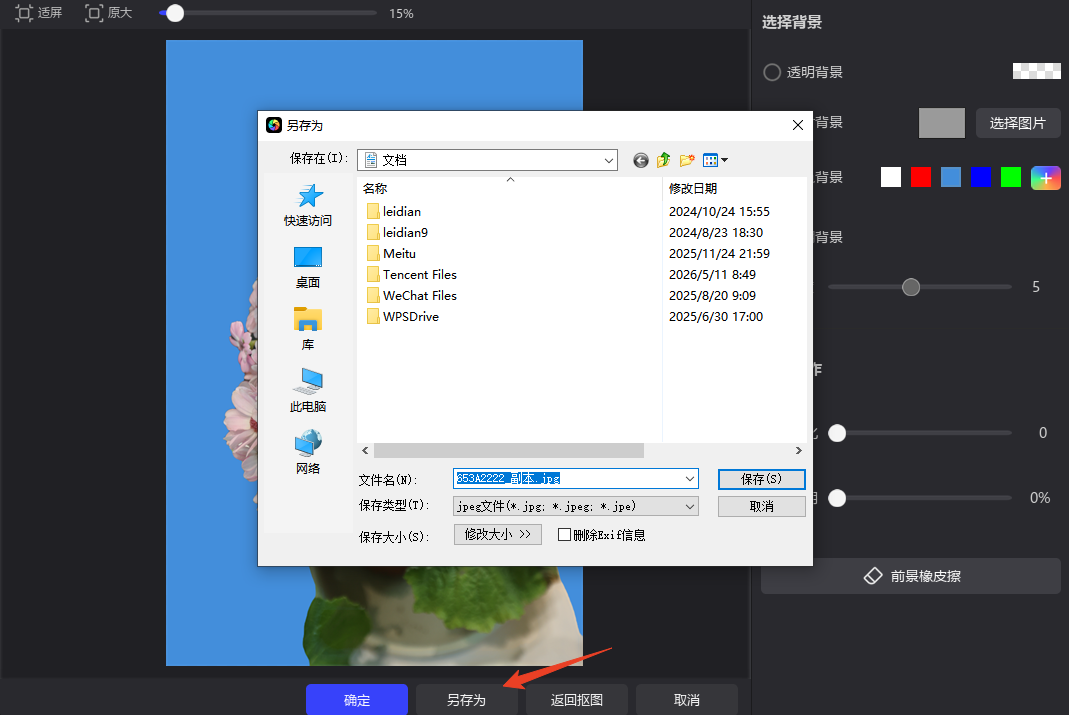The image size is (1069, 715).
Task: Select 快速访问 in the places sidebar
Action: 307,205
